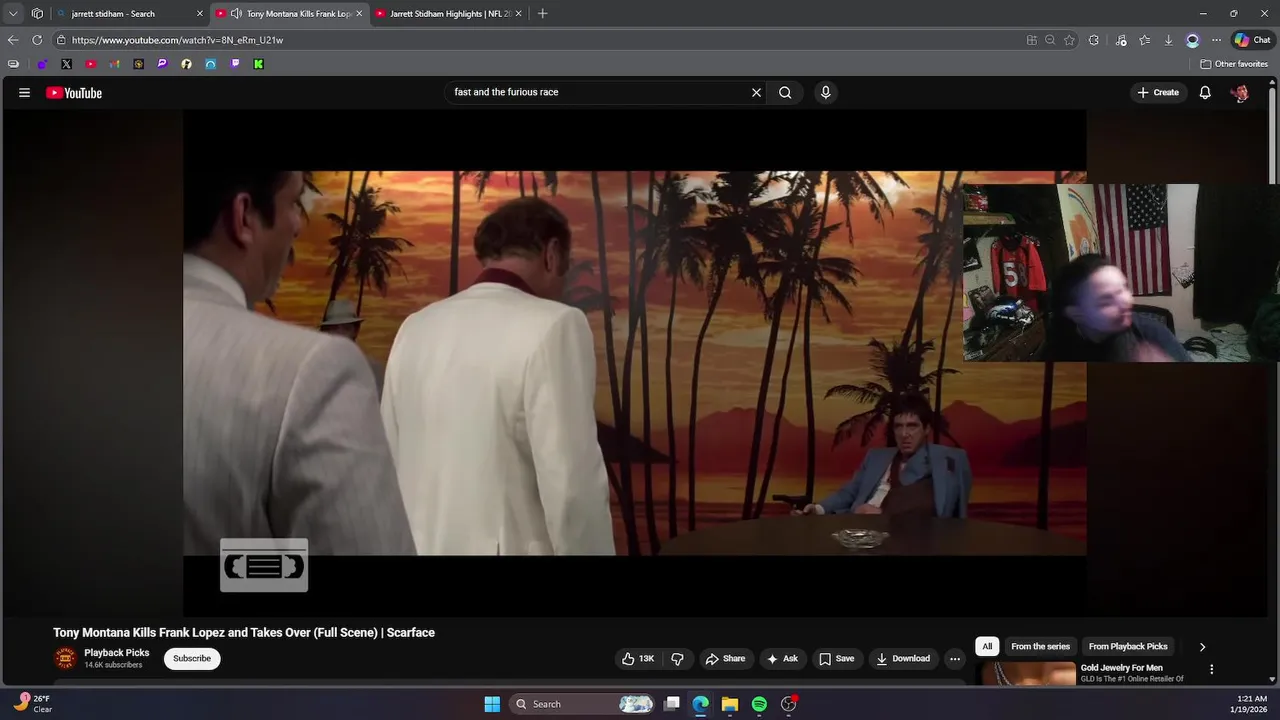
Task: Open the Playback Picks channel name link
Action: pos(117,653)
